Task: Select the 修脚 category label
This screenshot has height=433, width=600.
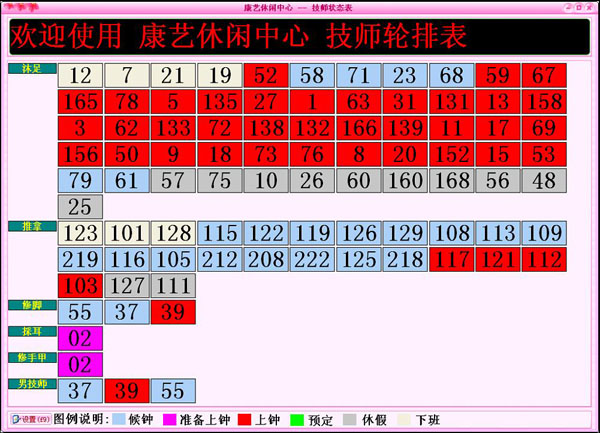Action: point(32,304)
